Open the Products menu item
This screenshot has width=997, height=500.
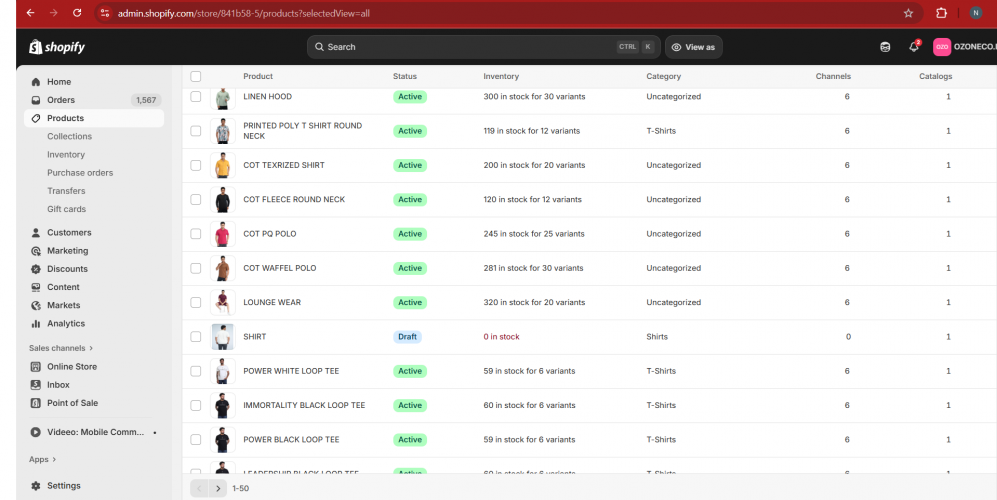[94, 118]
